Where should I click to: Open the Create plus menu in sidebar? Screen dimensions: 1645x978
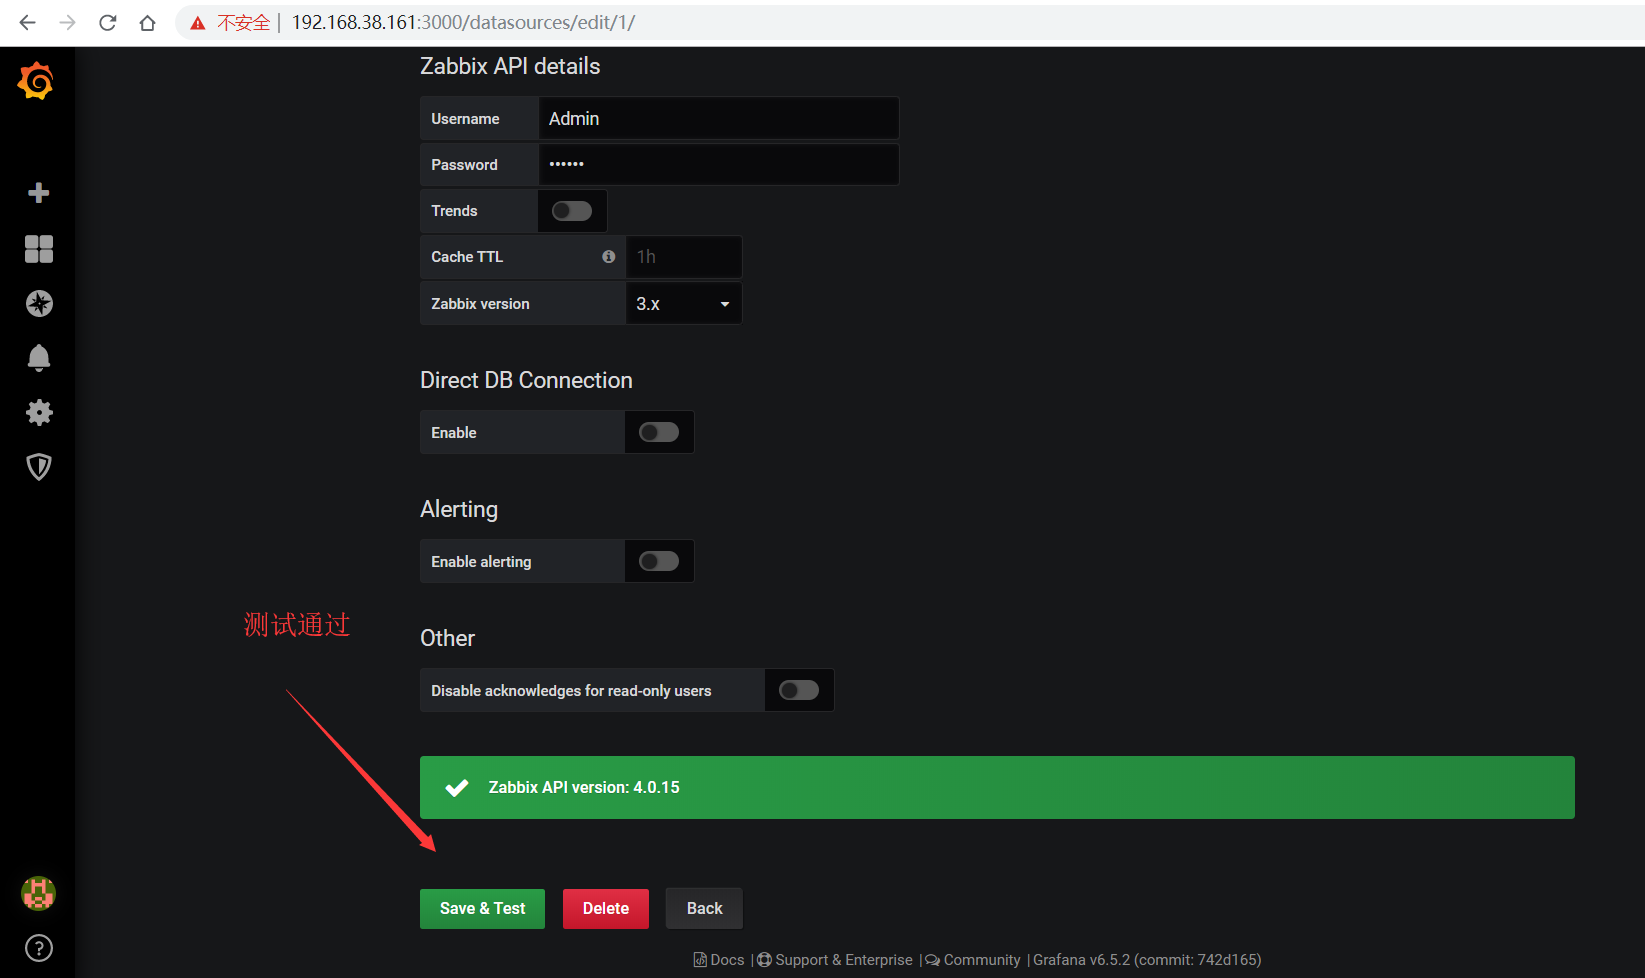pos(39,193)
